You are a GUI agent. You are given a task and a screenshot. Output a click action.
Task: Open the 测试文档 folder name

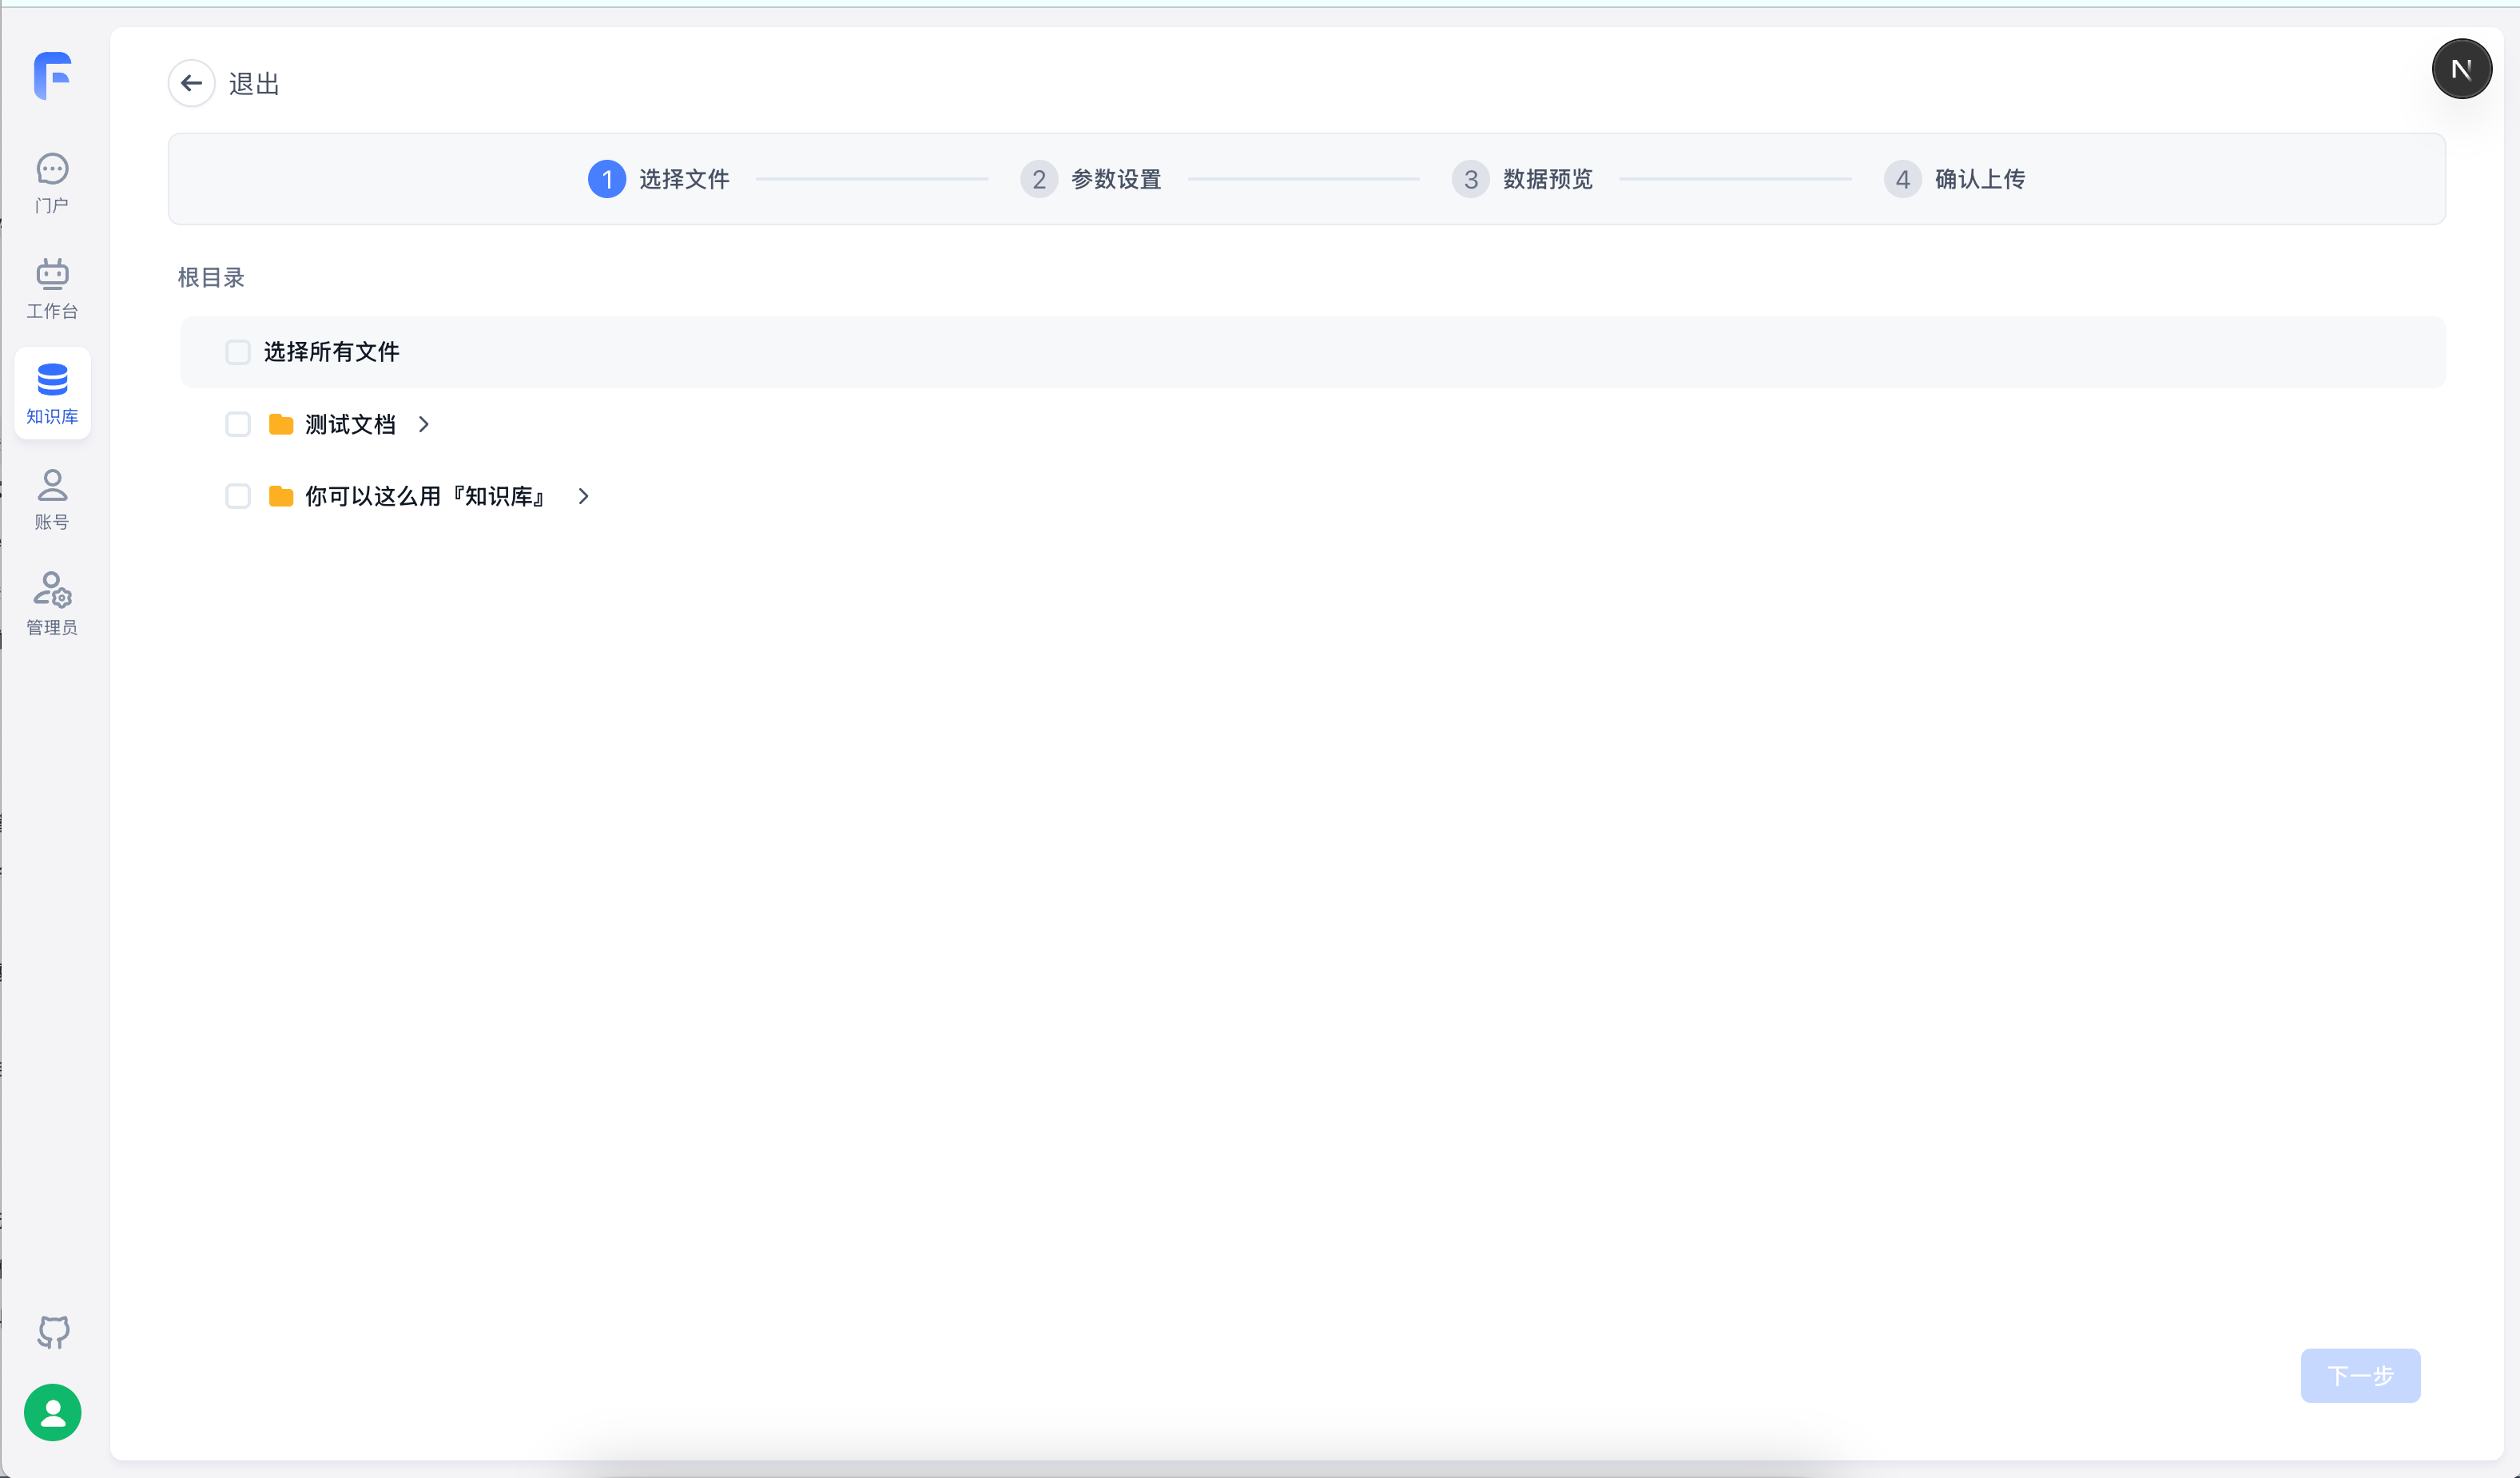tap(350, 424)
